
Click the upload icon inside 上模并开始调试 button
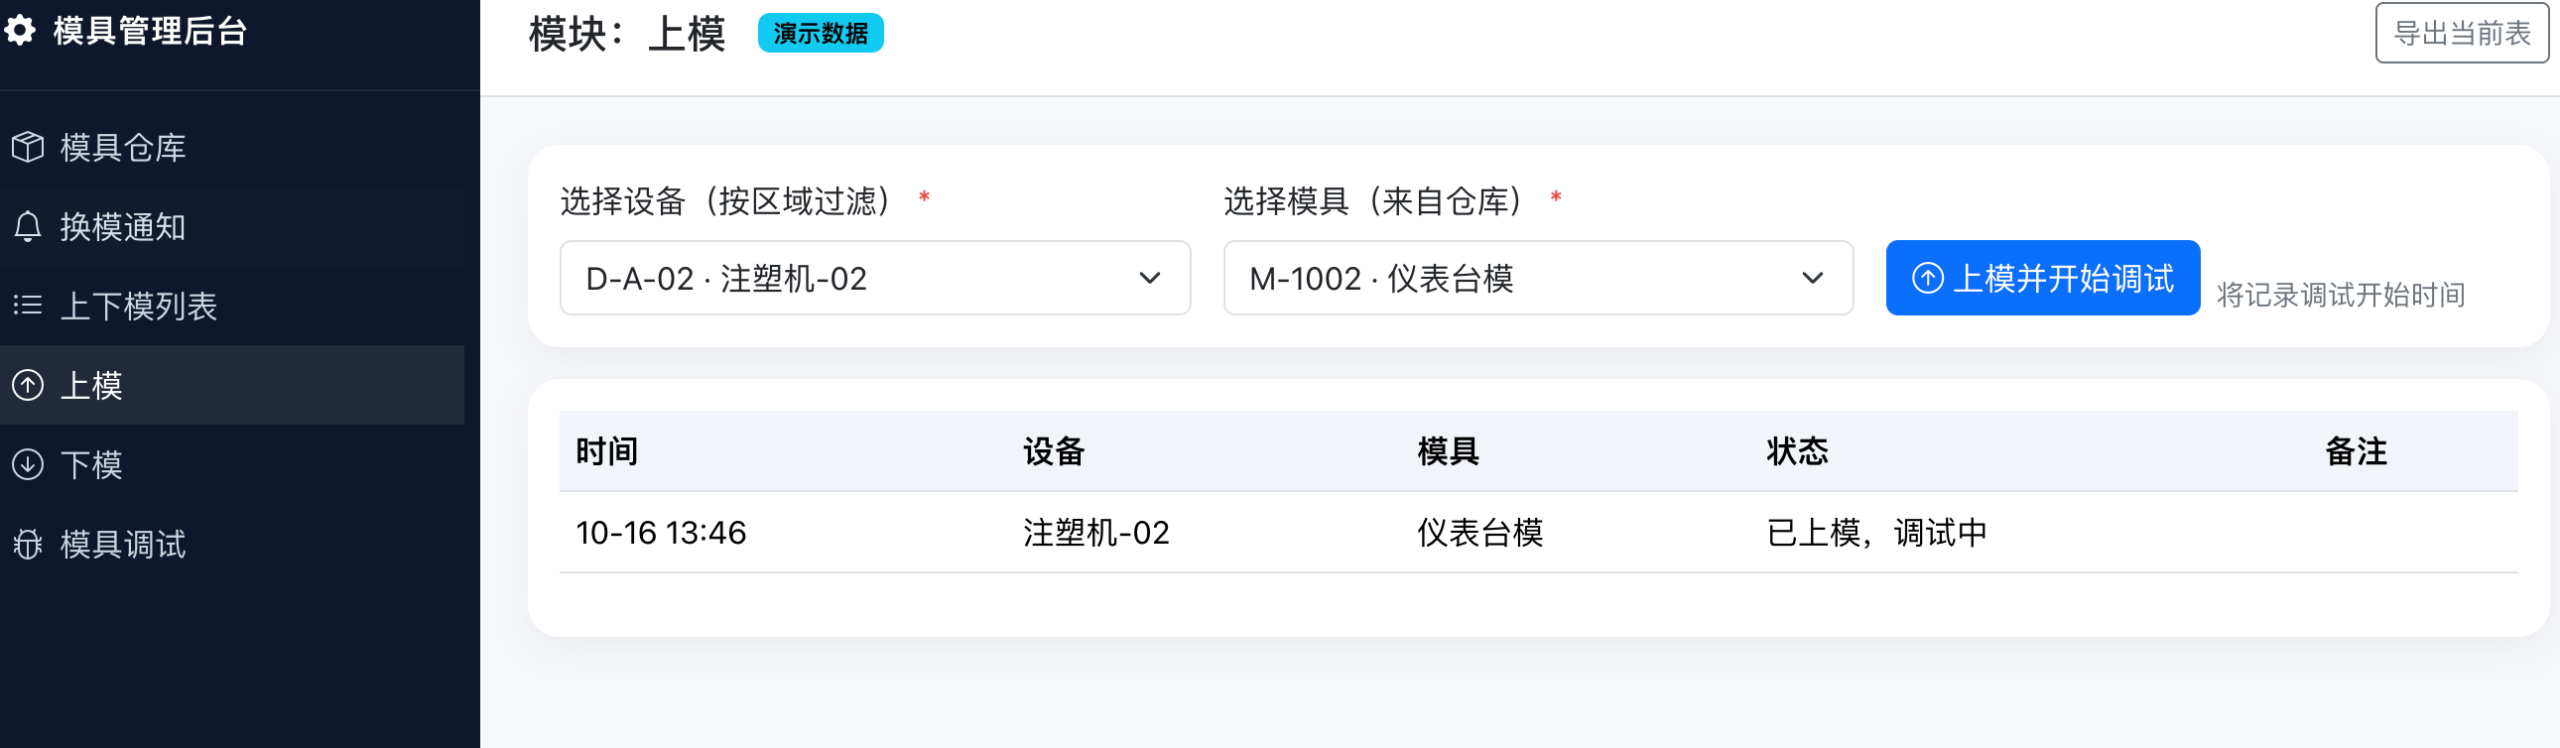1927,278
